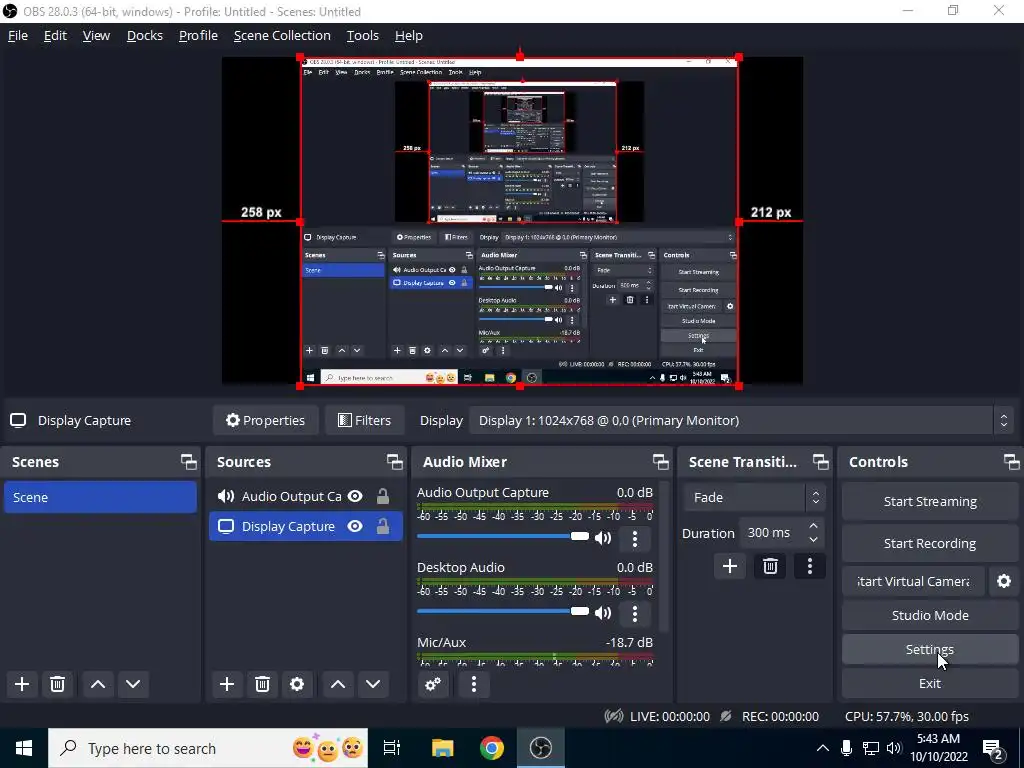Open source properties gear in Sources panel
Image resolution: width=1024 pixels, height=768 pixels.
point(297,684)
